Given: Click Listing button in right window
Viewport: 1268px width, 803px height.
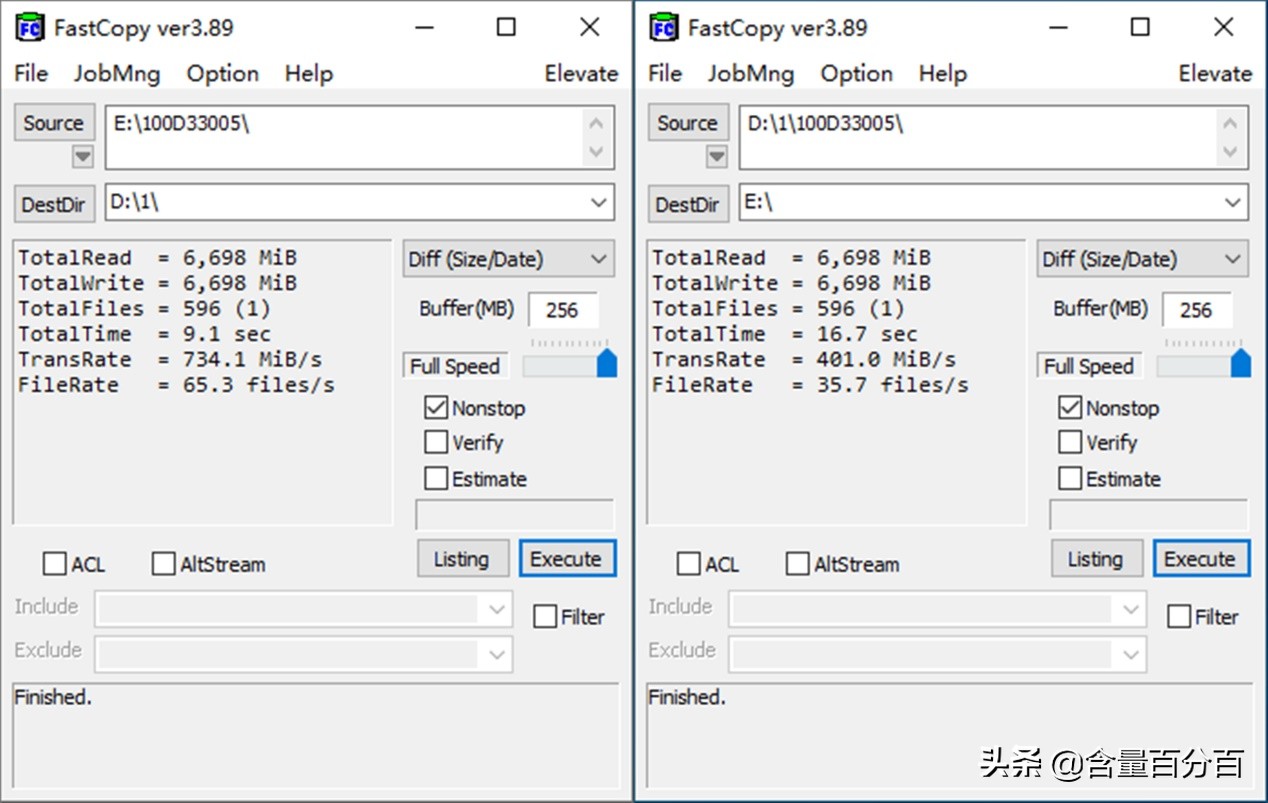Looking at the screenshot, I should pyautogui.click(x=1095, y=559).
